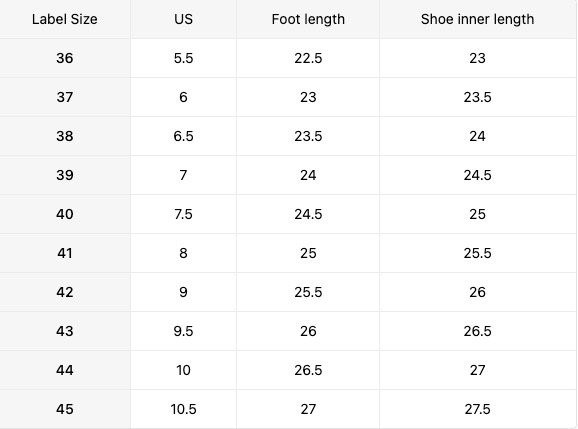Select foot length 22.5 cell

click(x=308, y=58)
